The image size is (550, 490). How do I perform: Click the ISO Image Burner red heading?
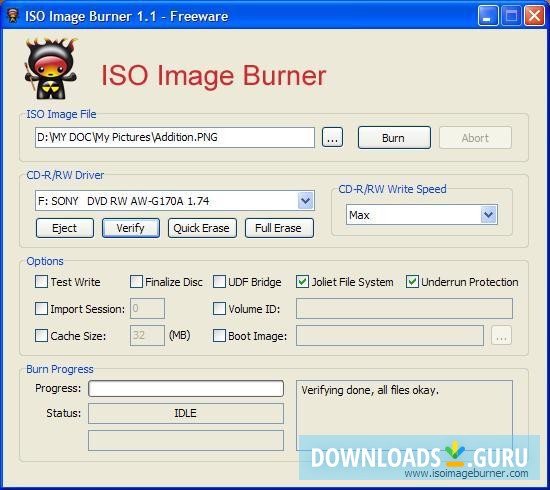pos(214,75)
